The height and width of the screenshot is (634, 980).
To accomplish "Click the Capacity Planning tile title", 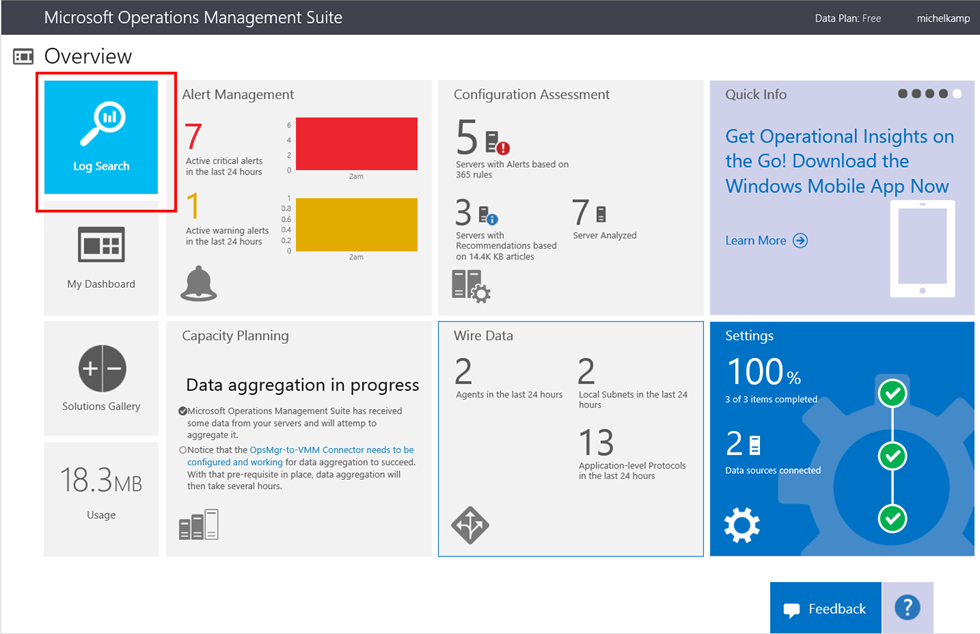I will 235,336.
